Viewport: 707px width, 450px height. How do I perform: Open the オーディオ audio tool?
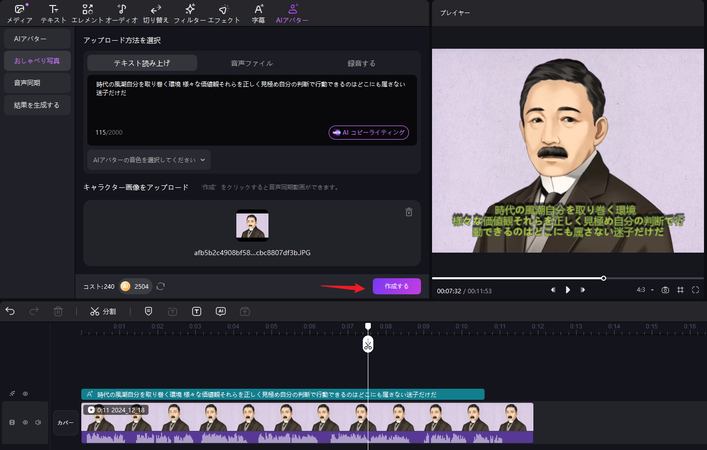coord(121,13)
